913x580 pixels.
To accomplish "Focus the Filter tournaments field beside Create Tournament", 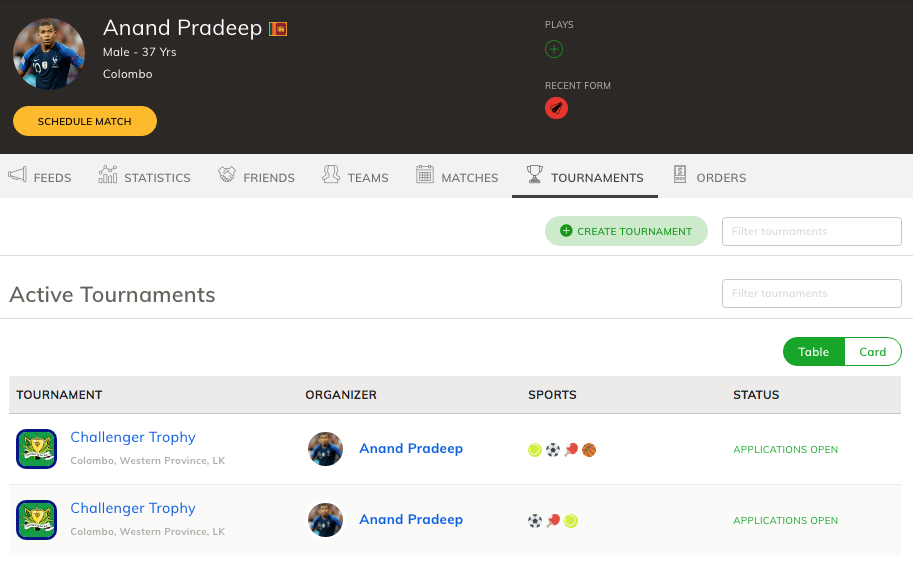I will [811, 231].
